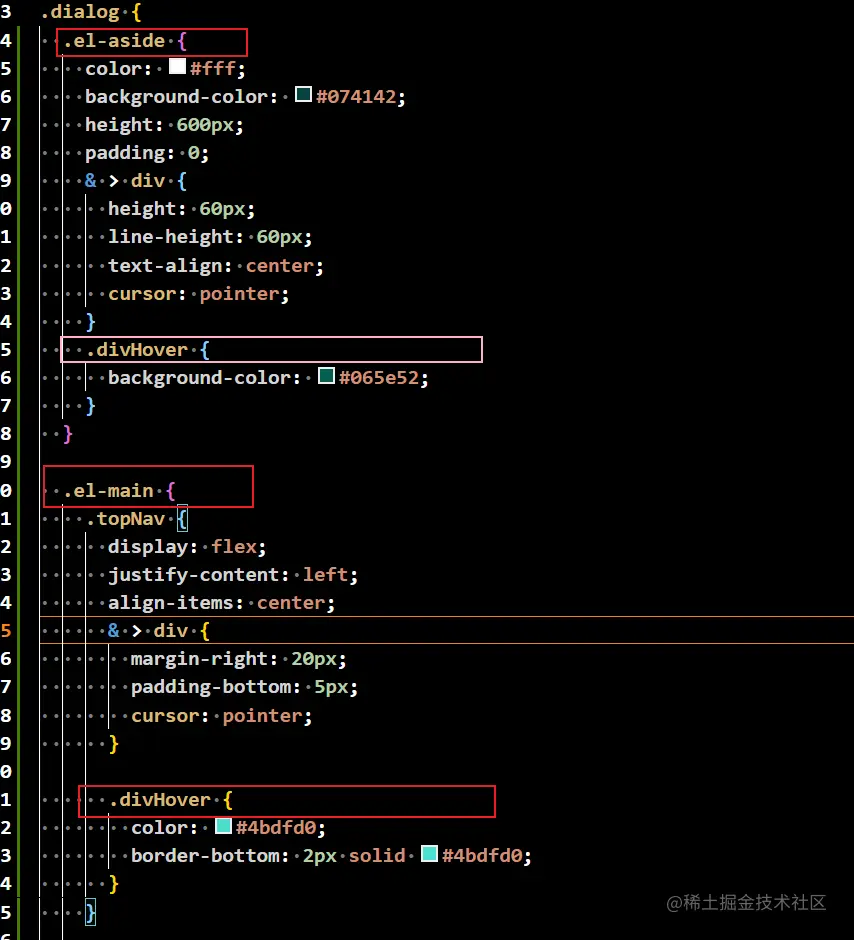
Task: Click the '& > div' selector under .el-aside
Action: point(125,181)
